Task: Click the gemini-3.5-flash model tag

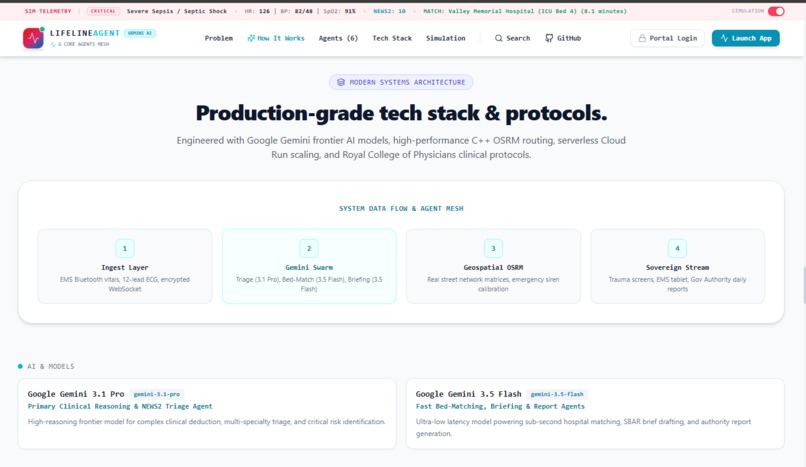Action: coord(557,394)
